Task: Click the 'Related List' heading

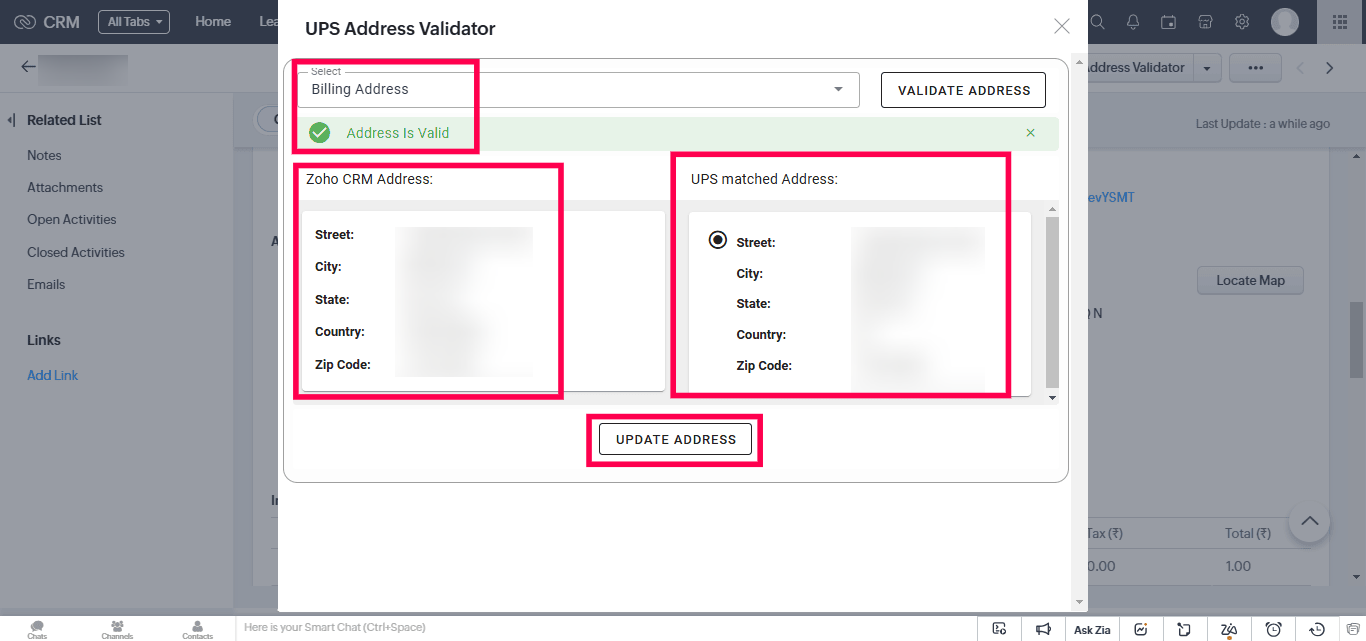Action: (64, 120)
